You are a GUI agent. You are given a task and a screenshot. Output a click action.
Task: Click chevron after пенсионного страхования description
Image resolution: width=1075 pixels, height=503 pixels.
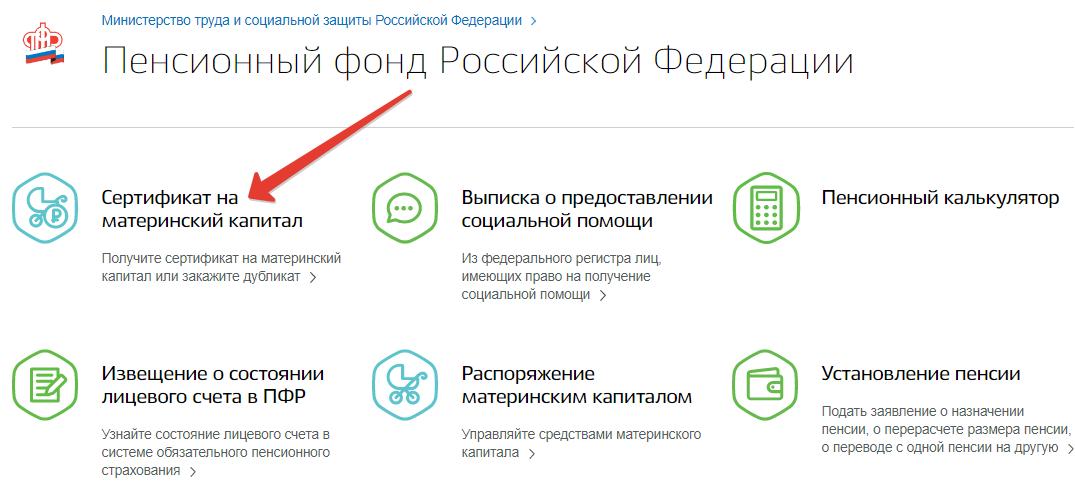click(193, 471)
